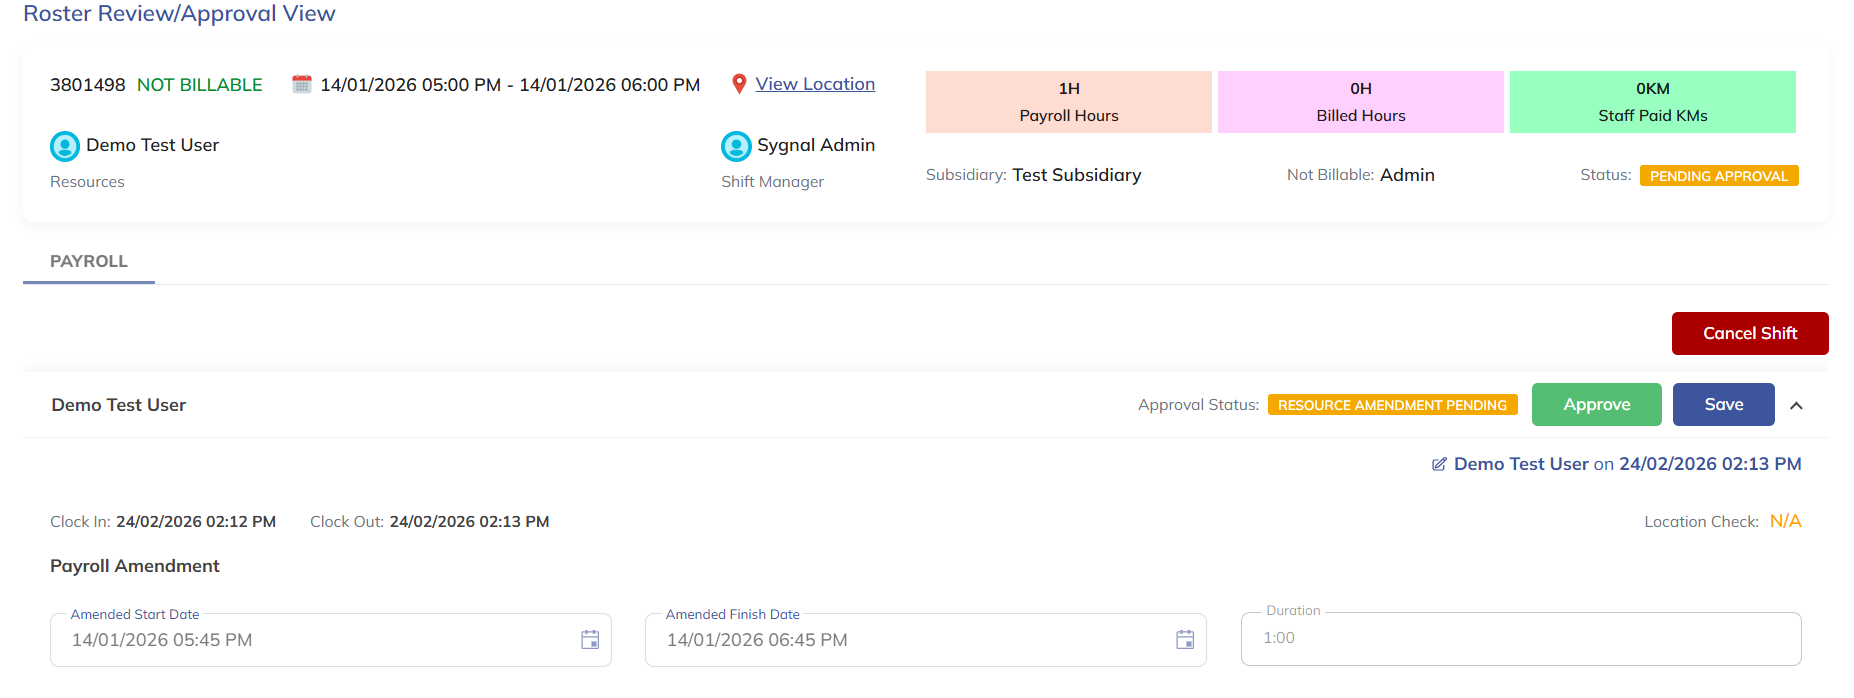1854x698 pixels.
Task: Click Demo Test User avatar icon
Action: [x=65, y=146]
